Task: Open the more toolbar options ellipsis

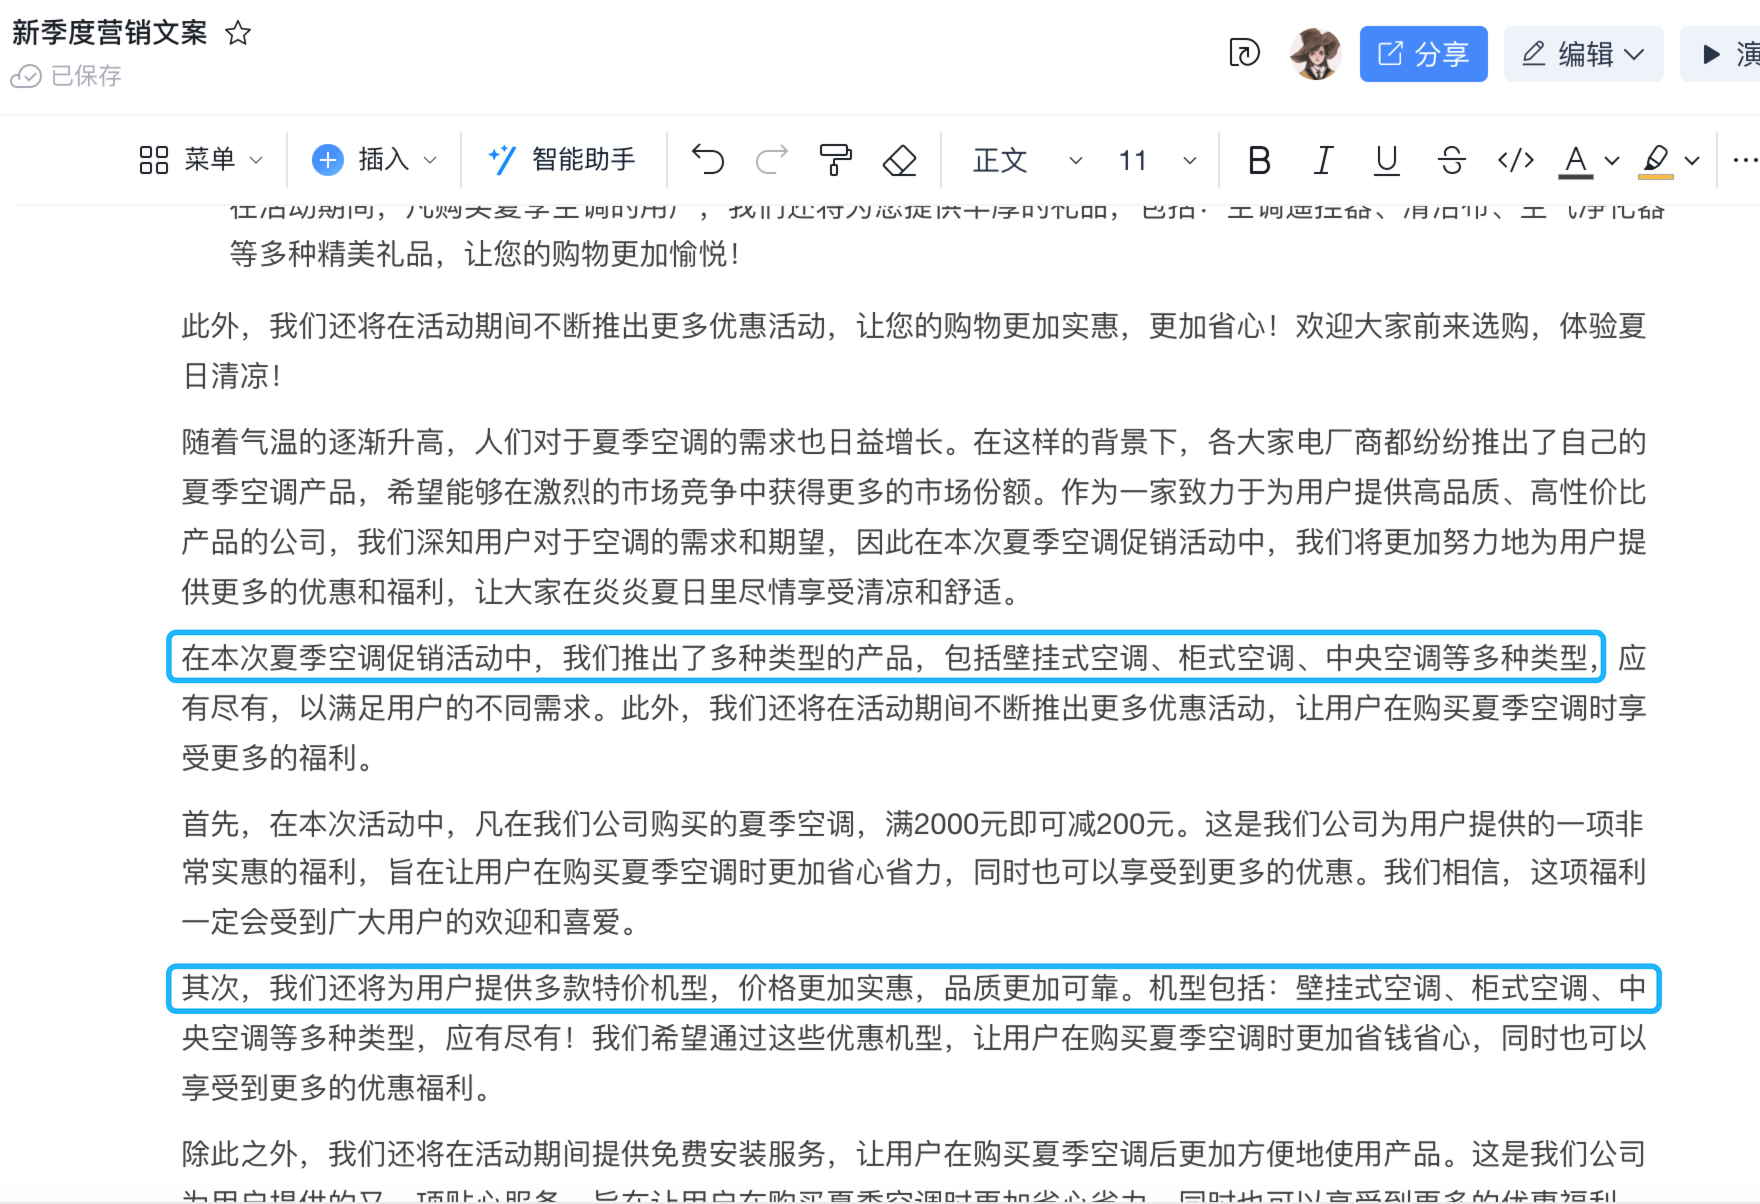Action: click(x=1744, y=160)
